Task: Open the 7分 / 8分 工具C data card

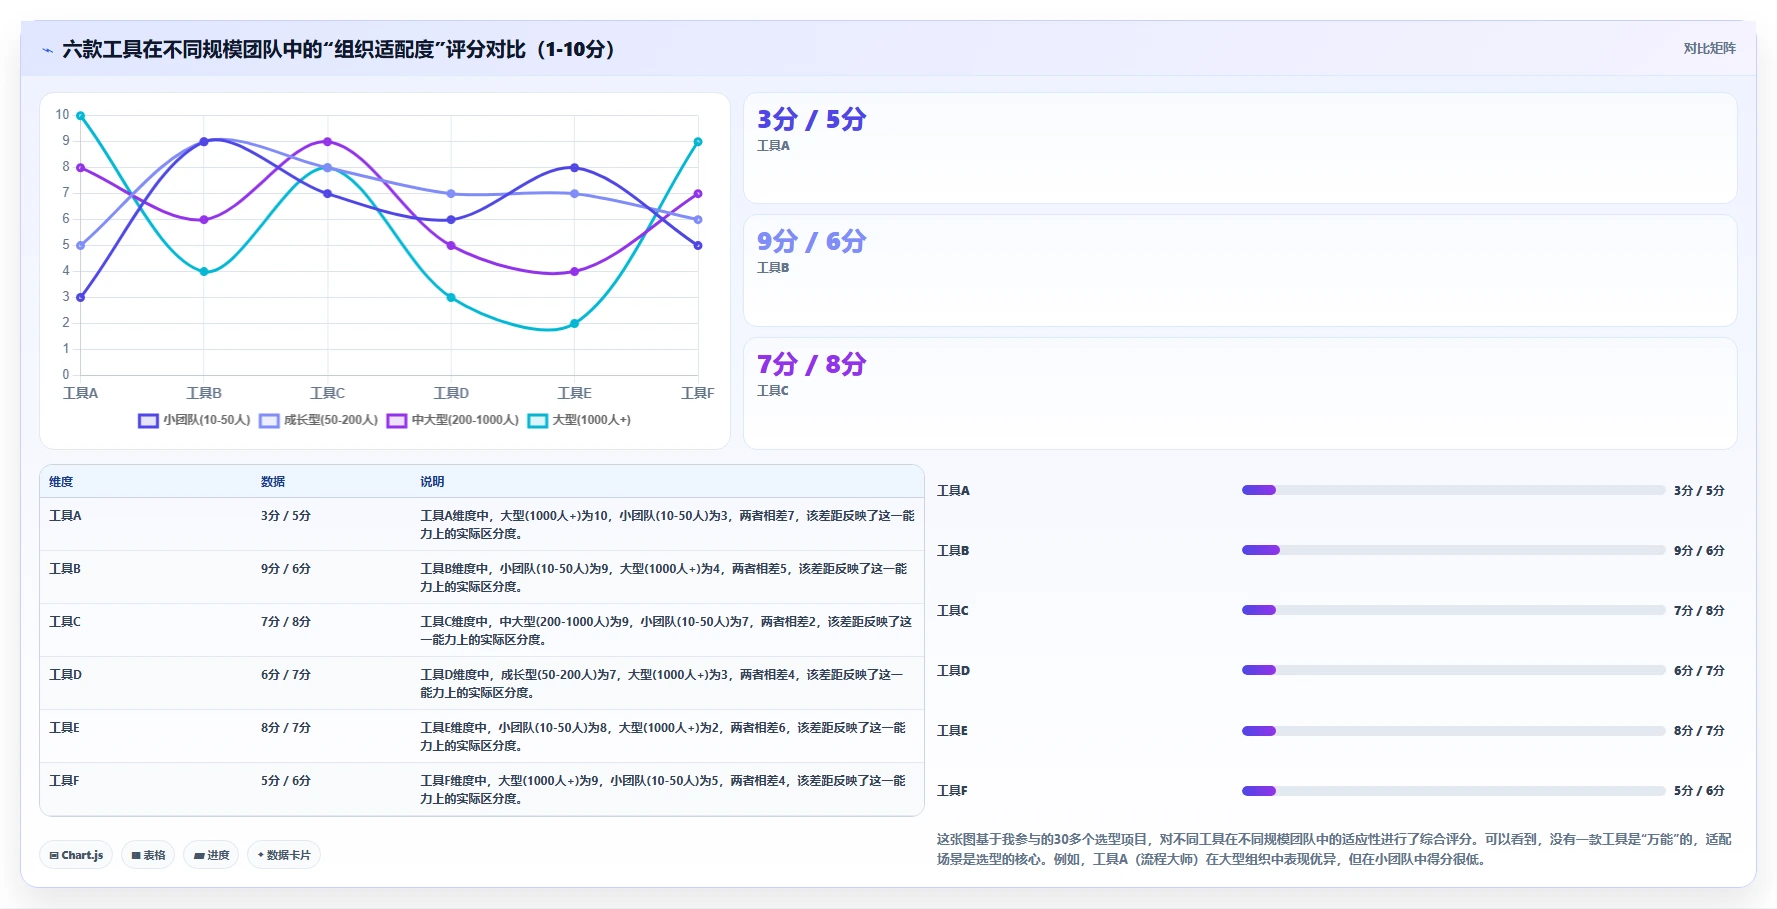Action: coord(1240,393)
